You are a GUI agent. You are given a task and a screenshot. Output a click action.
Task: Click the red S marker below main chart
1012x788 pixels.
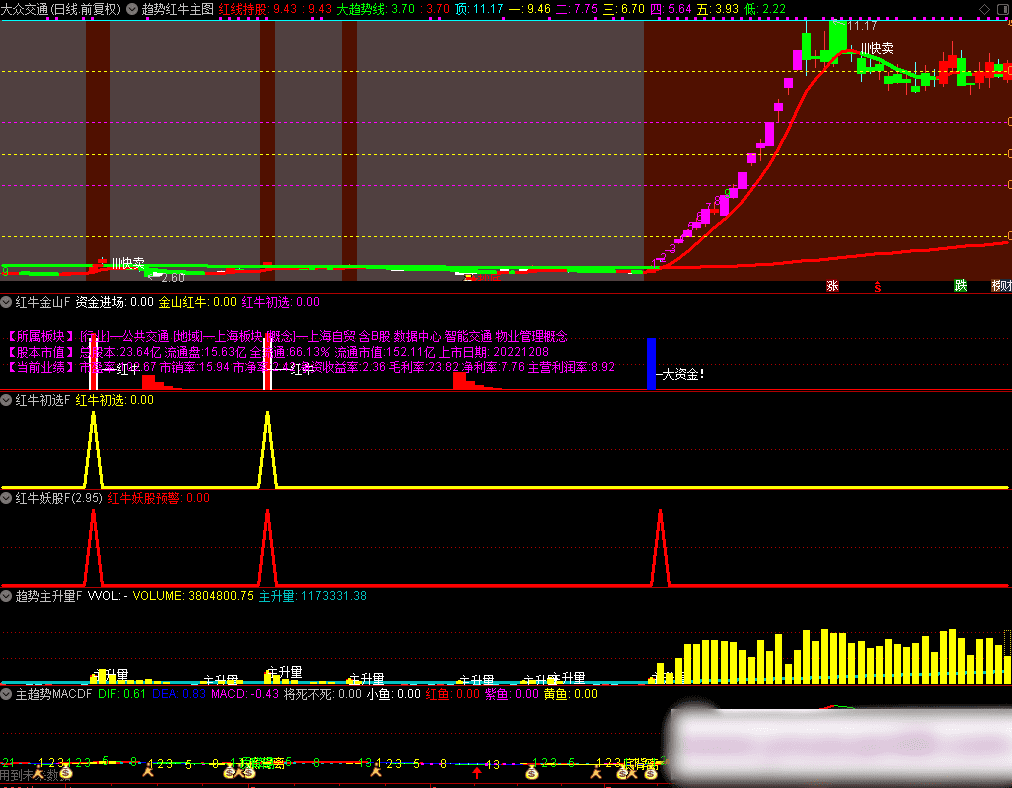pos(878,286)
